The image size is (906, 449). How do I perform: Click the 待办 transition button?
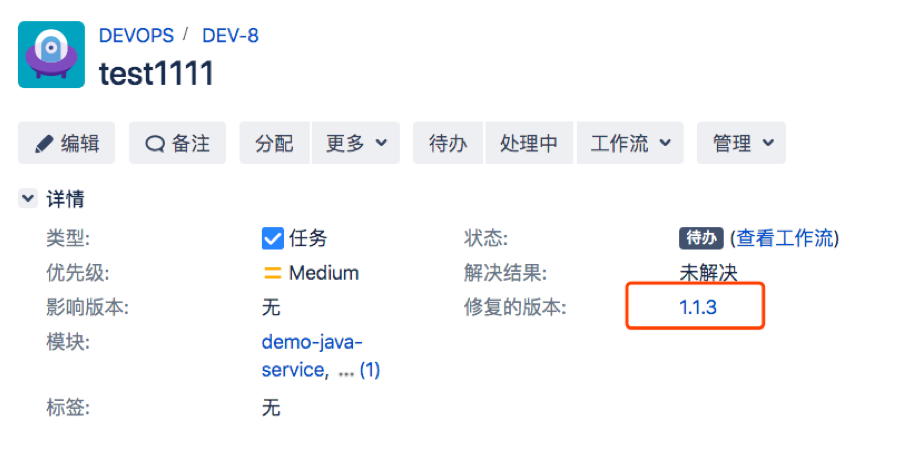[448, 143]
